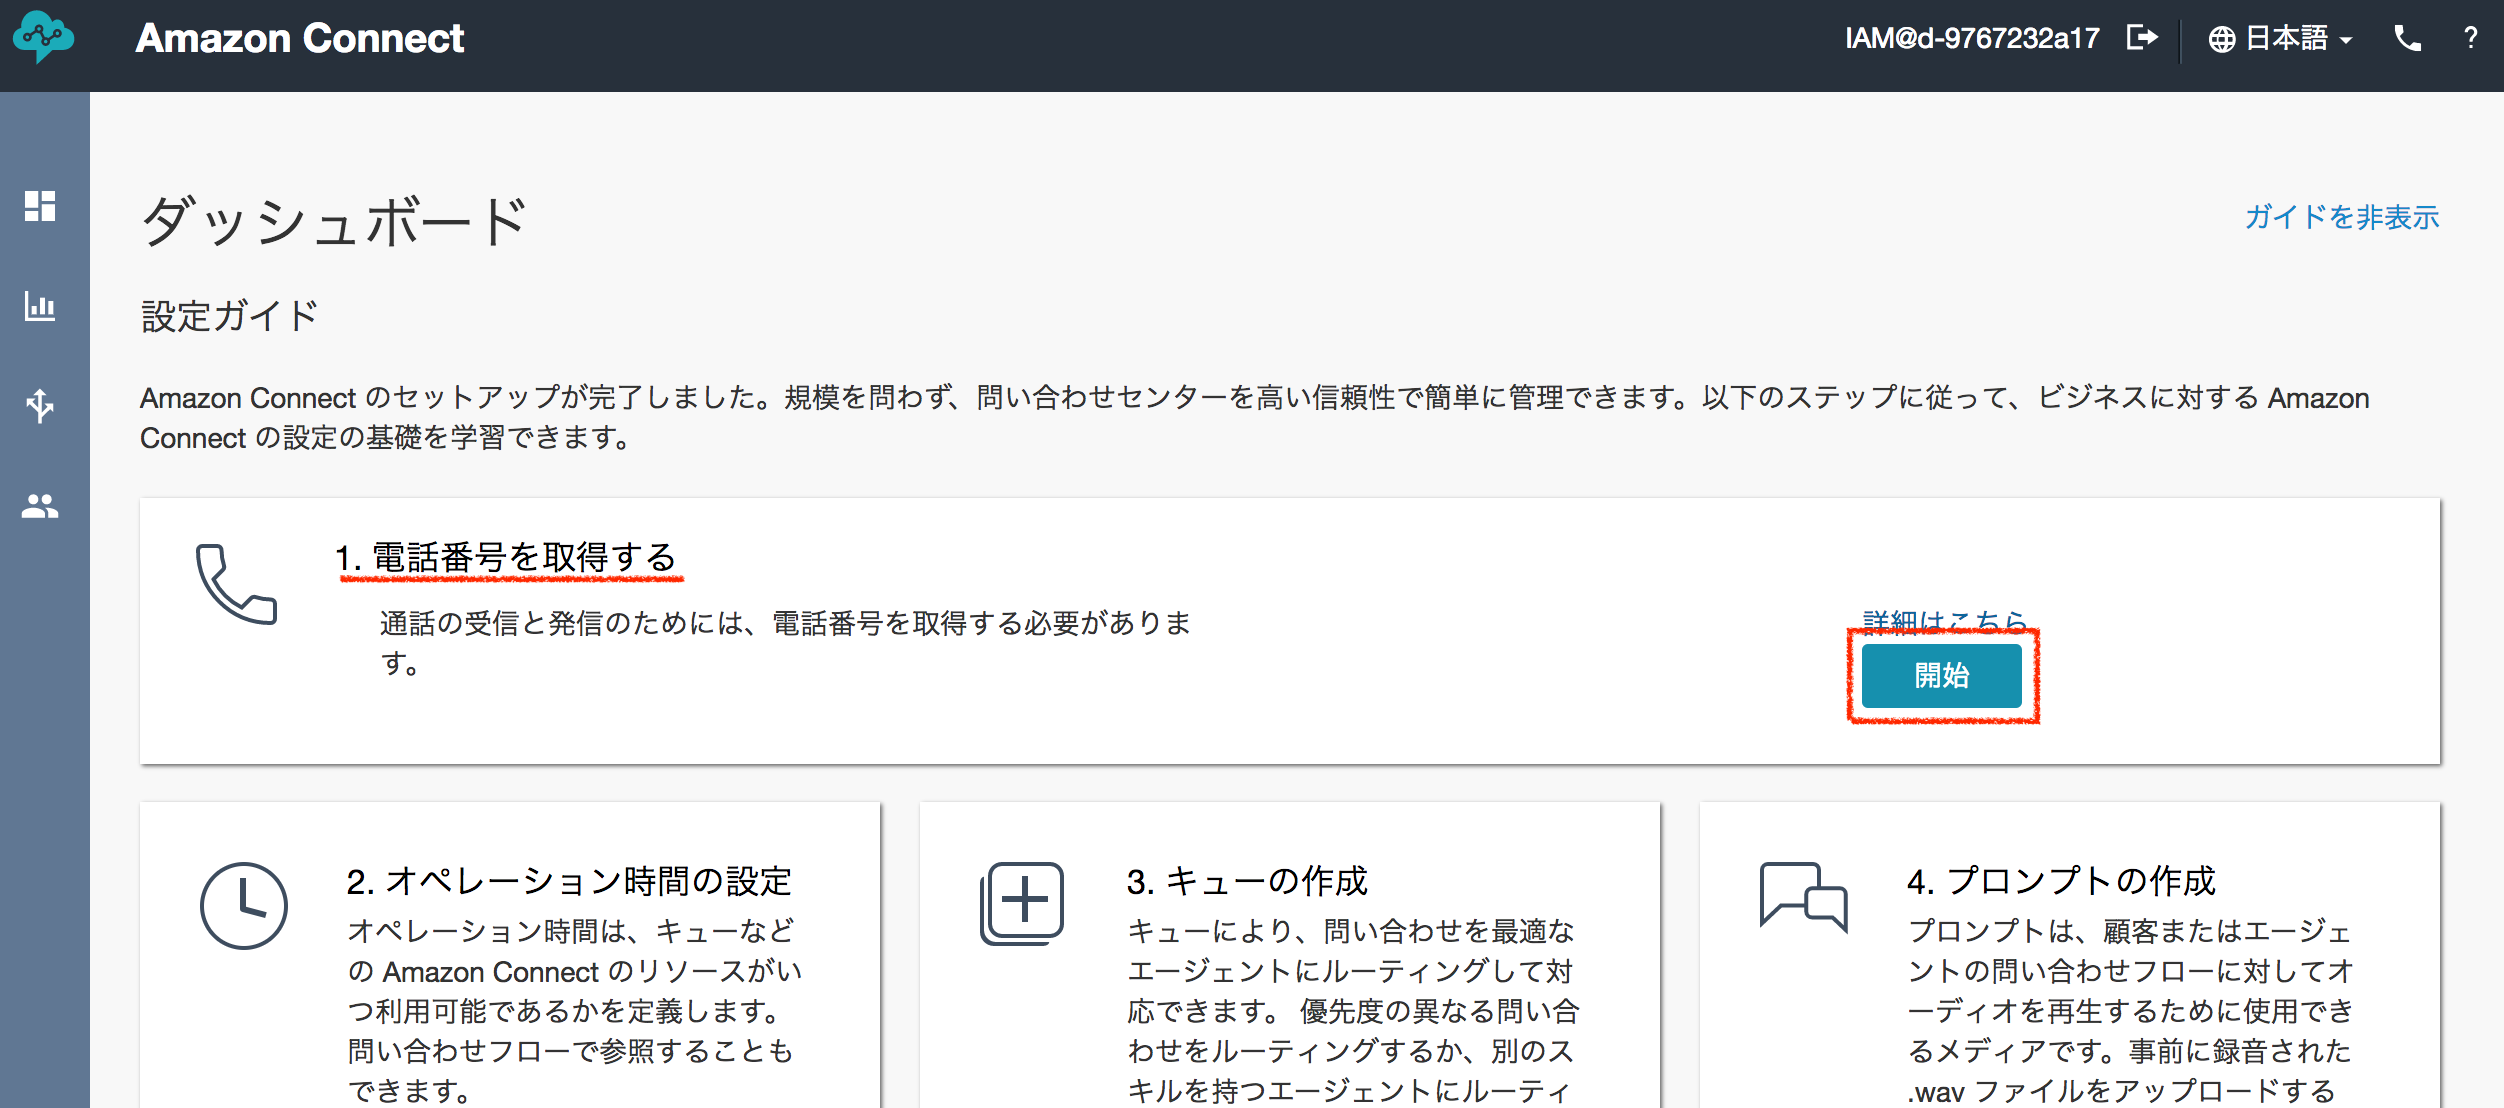Click the clock icon for オペレーション時間の設定
Screen dimensions: 2504x1108
246,904
